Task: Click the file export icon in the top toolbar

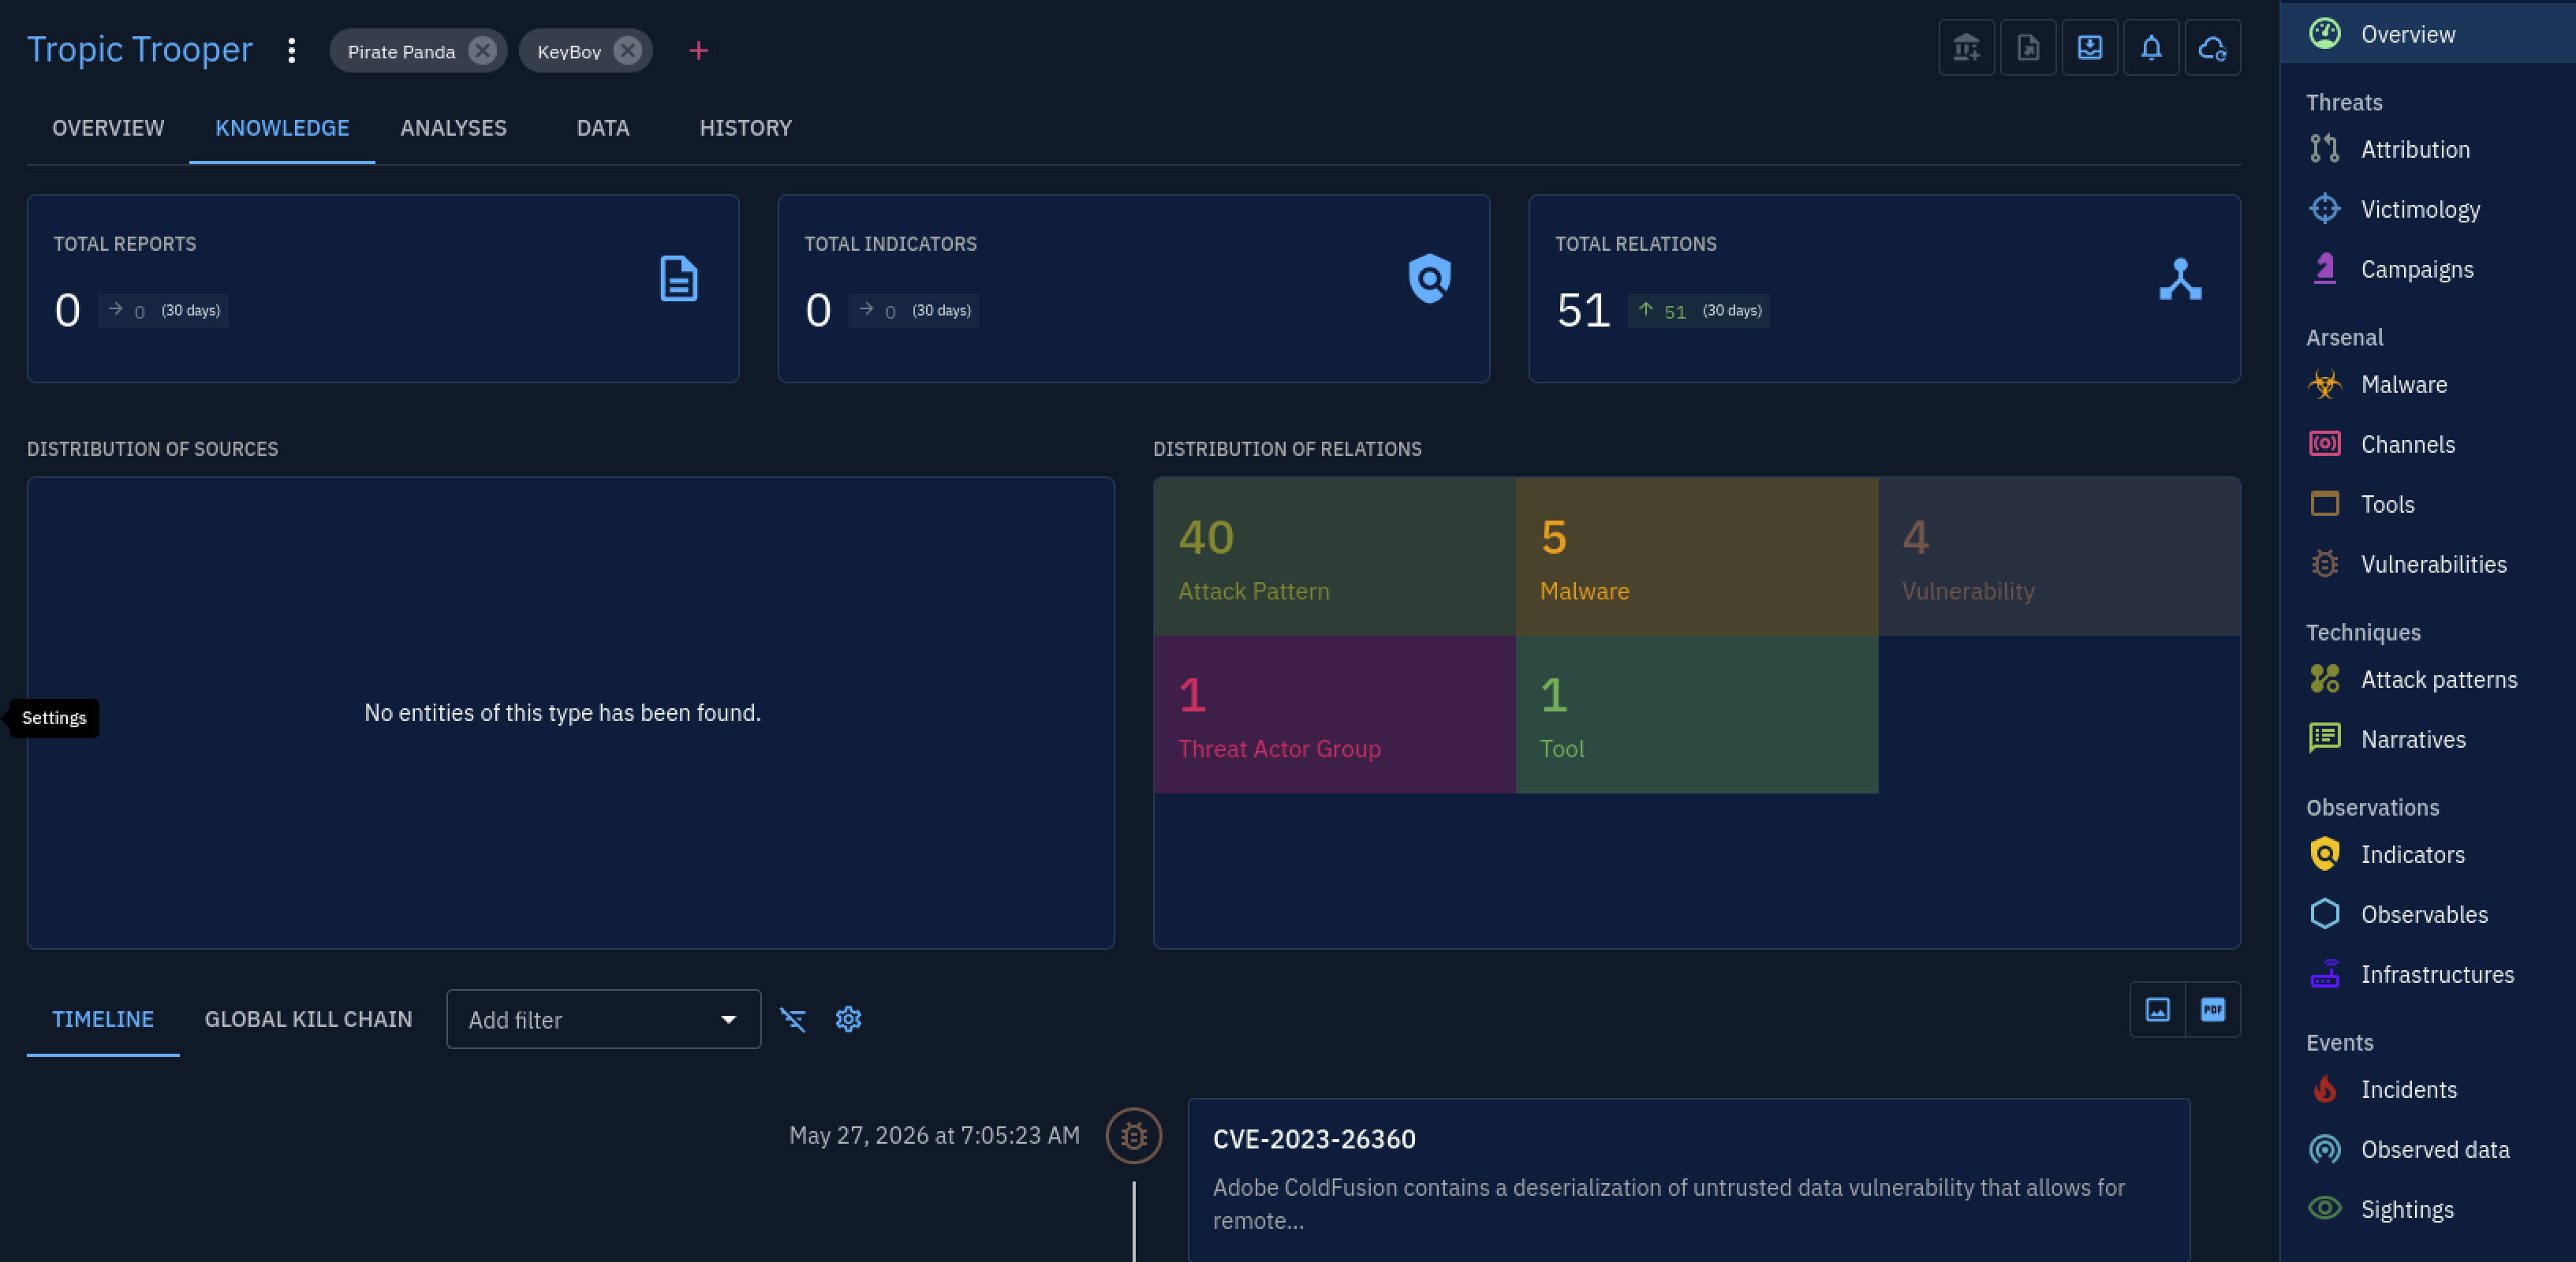Action: [2028, 47]
